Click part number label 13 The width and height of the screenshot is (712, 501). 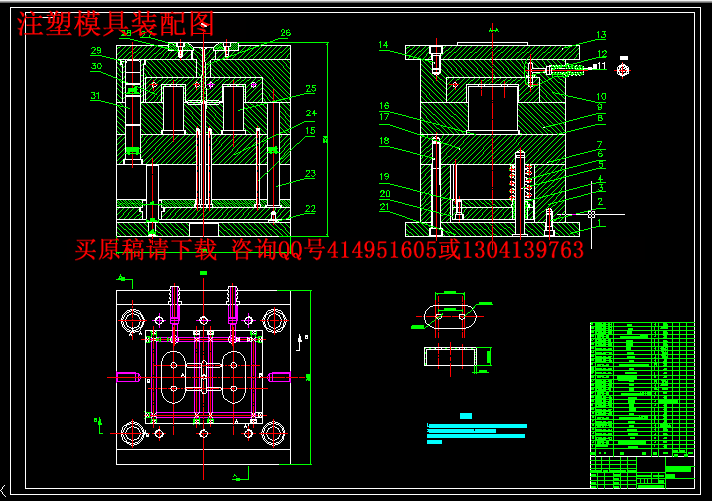(x=601, y=35)
